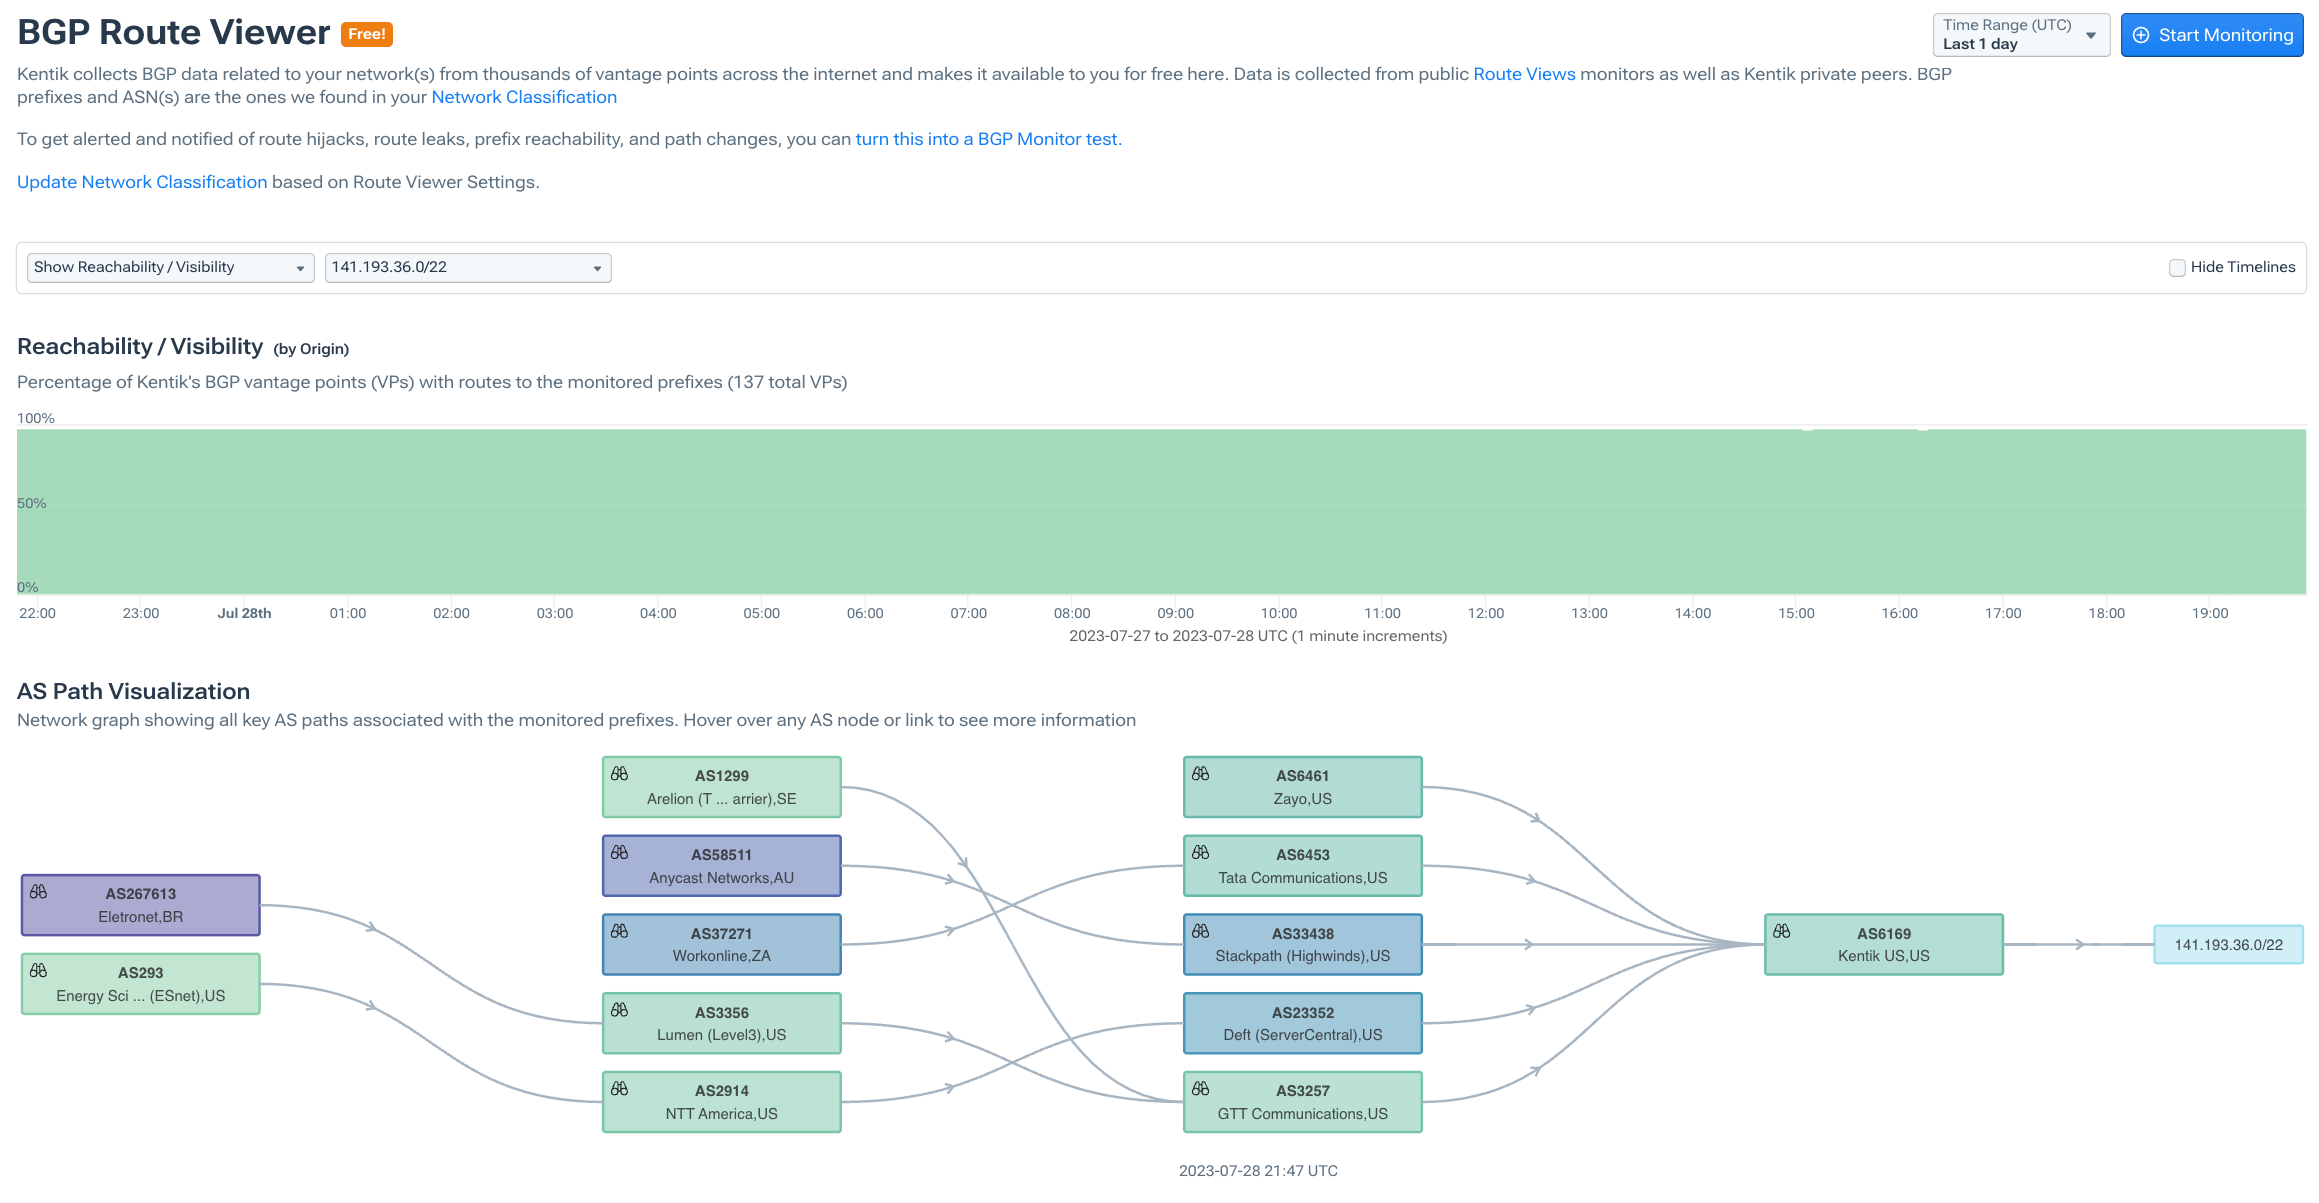Open the Show Reachability / Visibility dropdown
The image size is (2319, 1203).
pyautogui.click(x=170, y=267)
